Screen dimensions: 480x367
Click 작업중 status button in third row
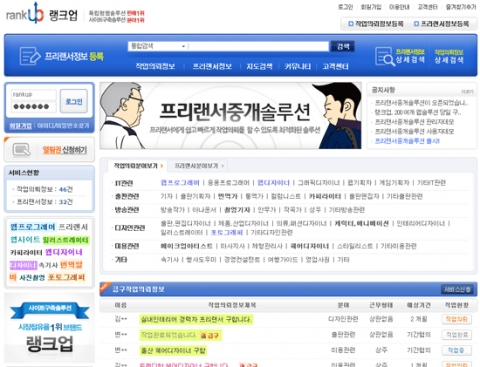click(x=457, y=350)
